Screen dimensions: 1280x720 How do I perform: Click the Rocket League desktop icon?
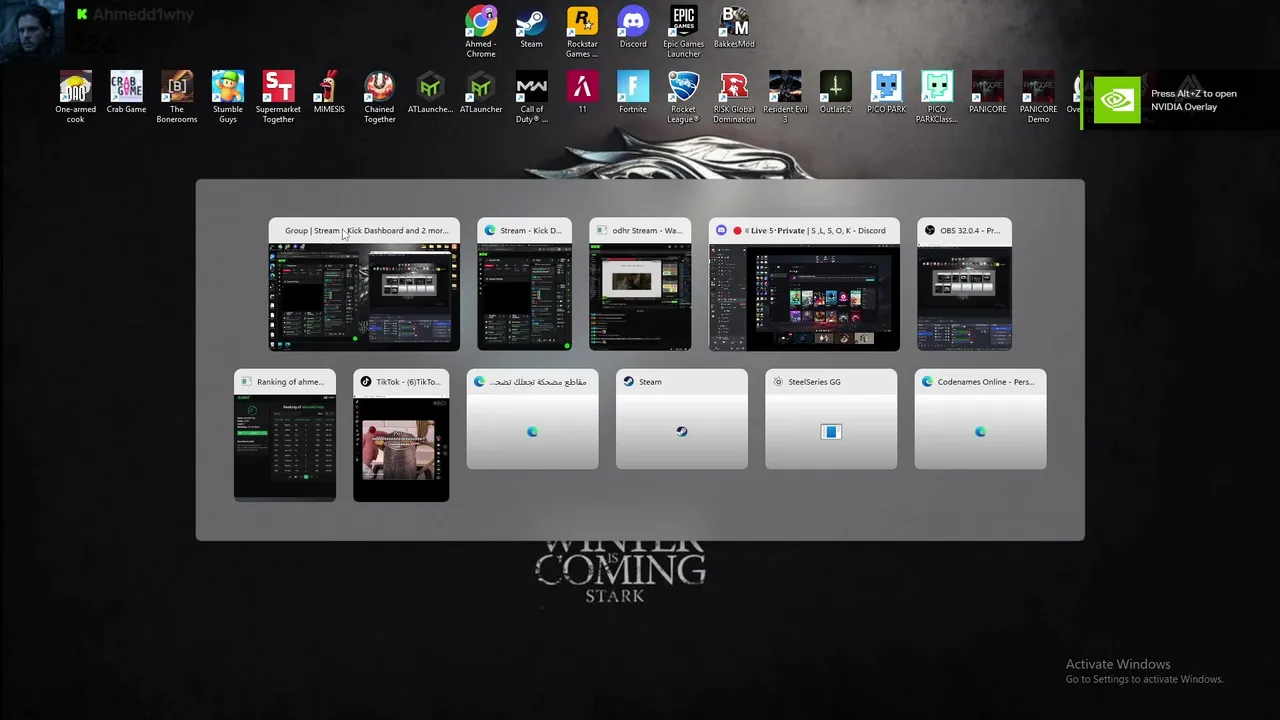[x=684, y=97]
